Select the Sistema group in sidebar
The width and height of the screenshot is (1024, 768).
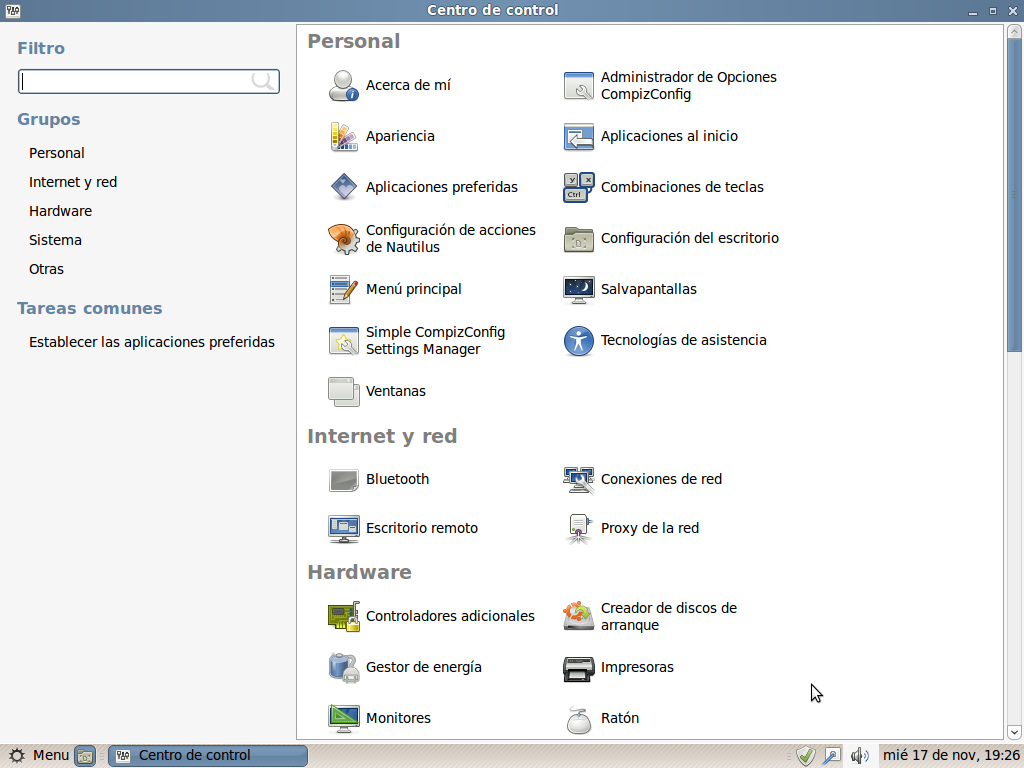point(55,240)
